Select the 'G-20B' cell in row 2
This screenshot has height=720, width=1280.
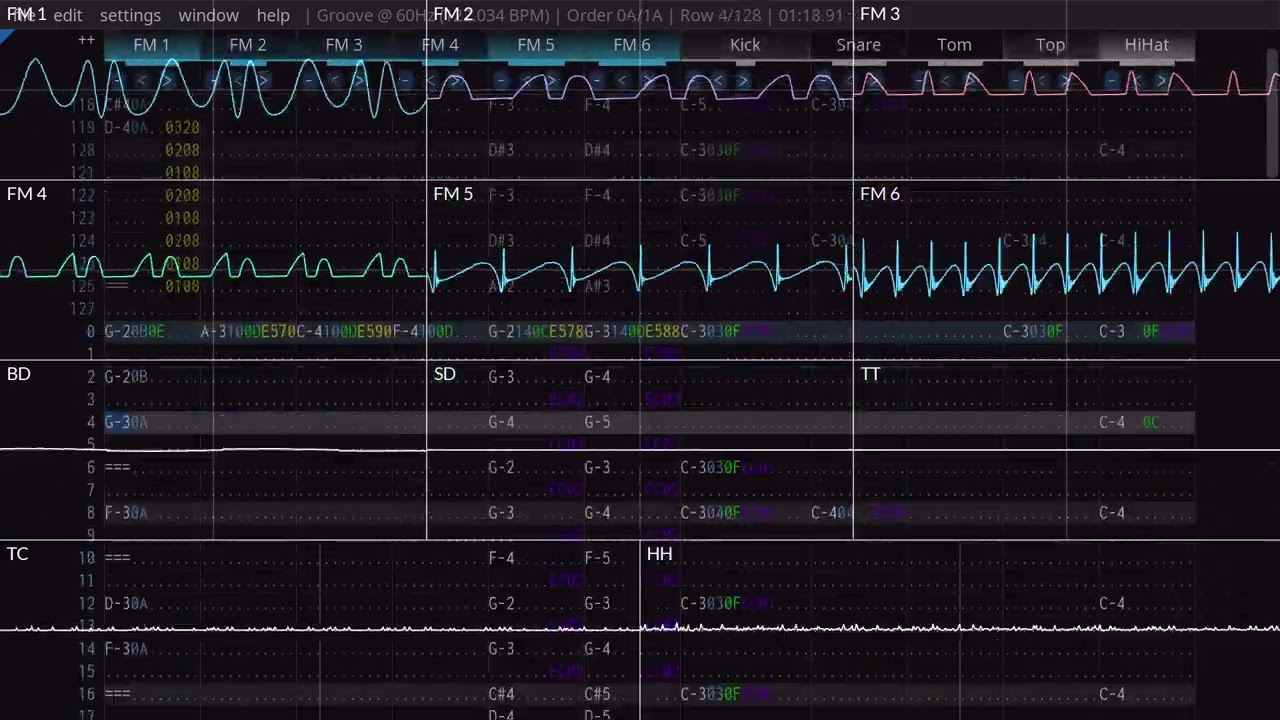pyautogui.click(x=126, y=377)
